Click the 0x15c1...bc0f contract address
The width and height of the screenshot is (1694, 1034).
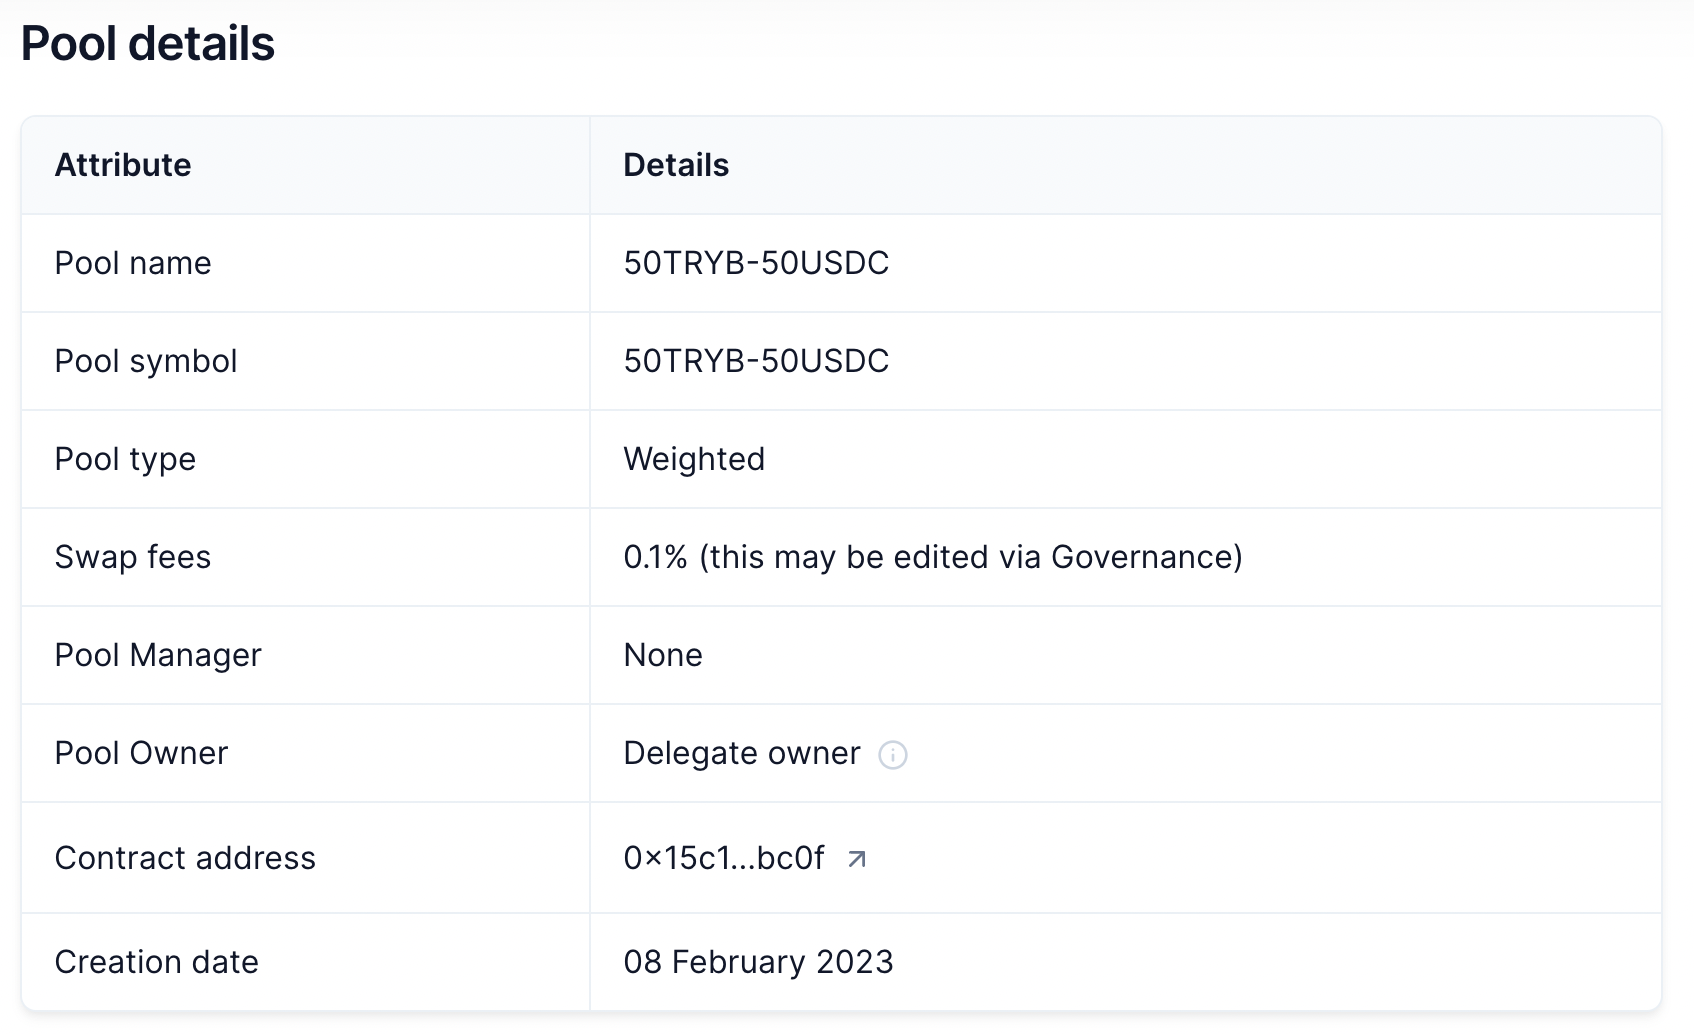click(723, 858)
